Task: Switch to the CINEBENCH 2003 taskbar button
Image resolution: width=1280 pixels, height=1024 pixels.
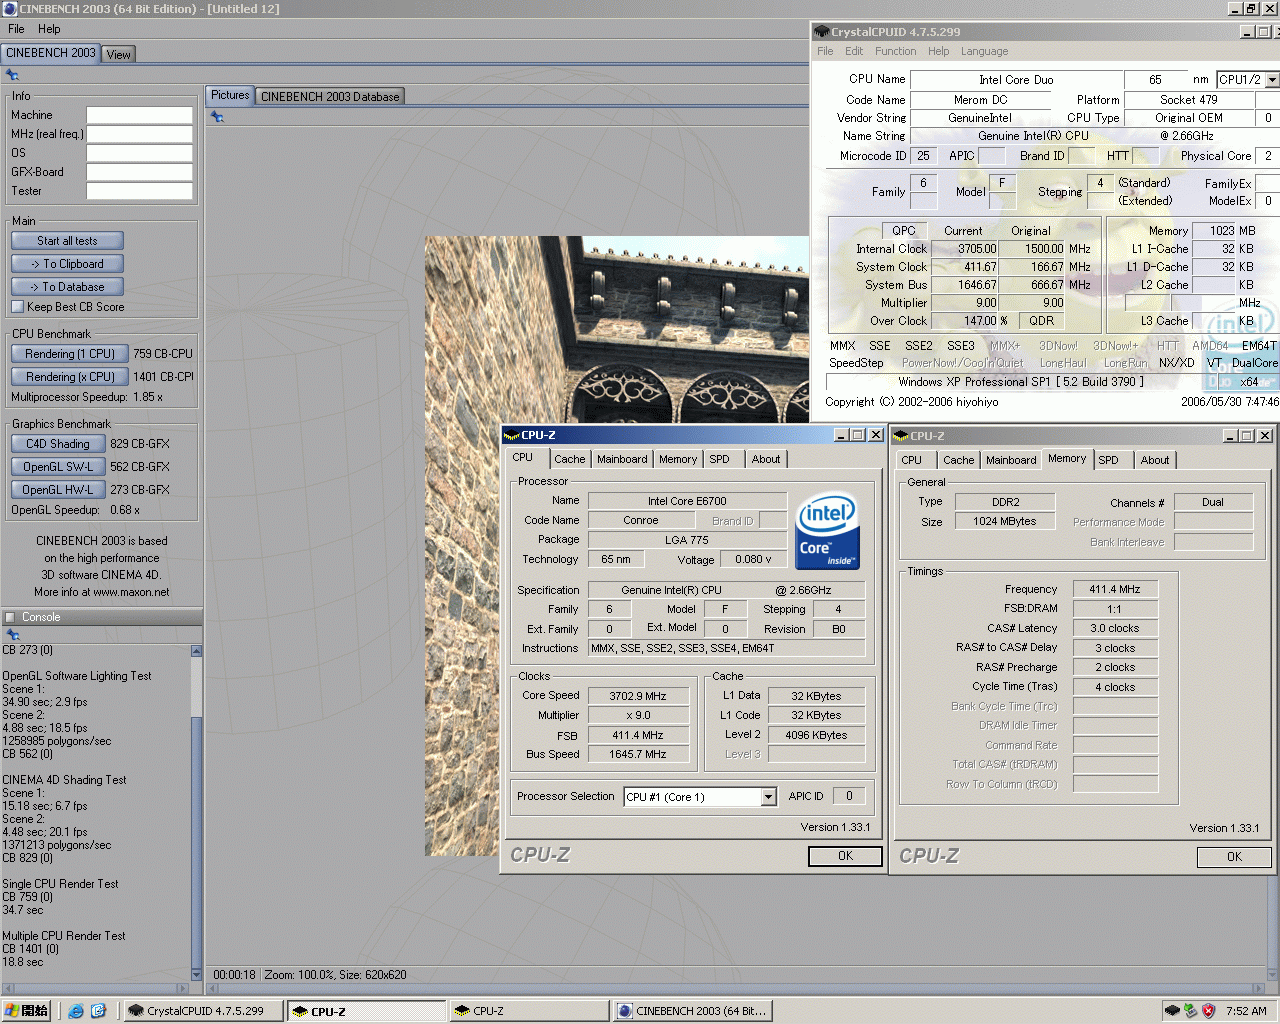Action: tap(692, 1011)
